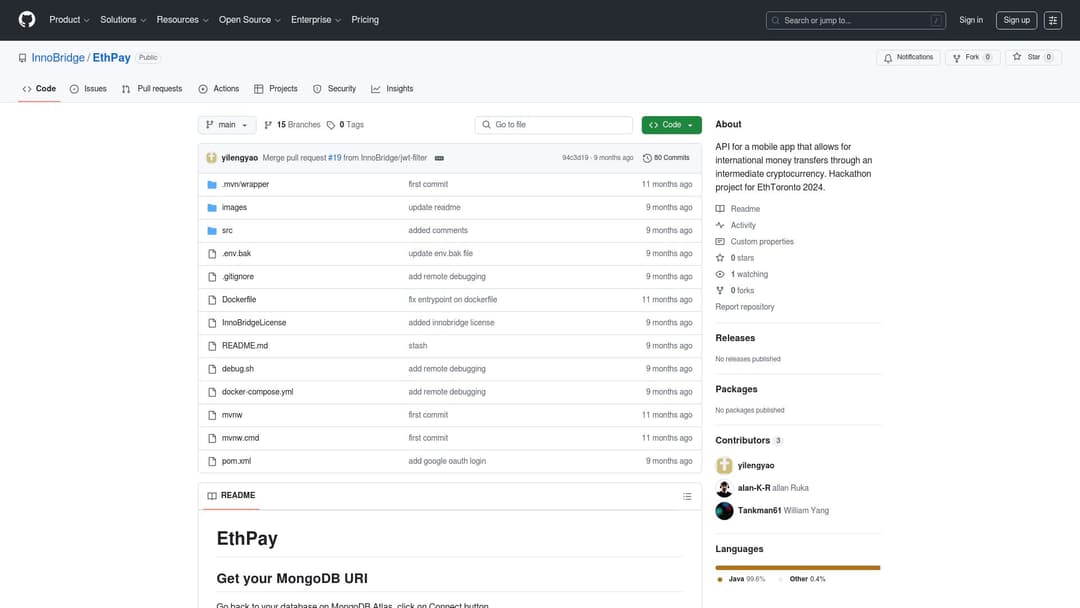The width and height of the screenshot is (1080, 608).
Task: Click yilengyao commit author name
Action: [x=240, y=158]
